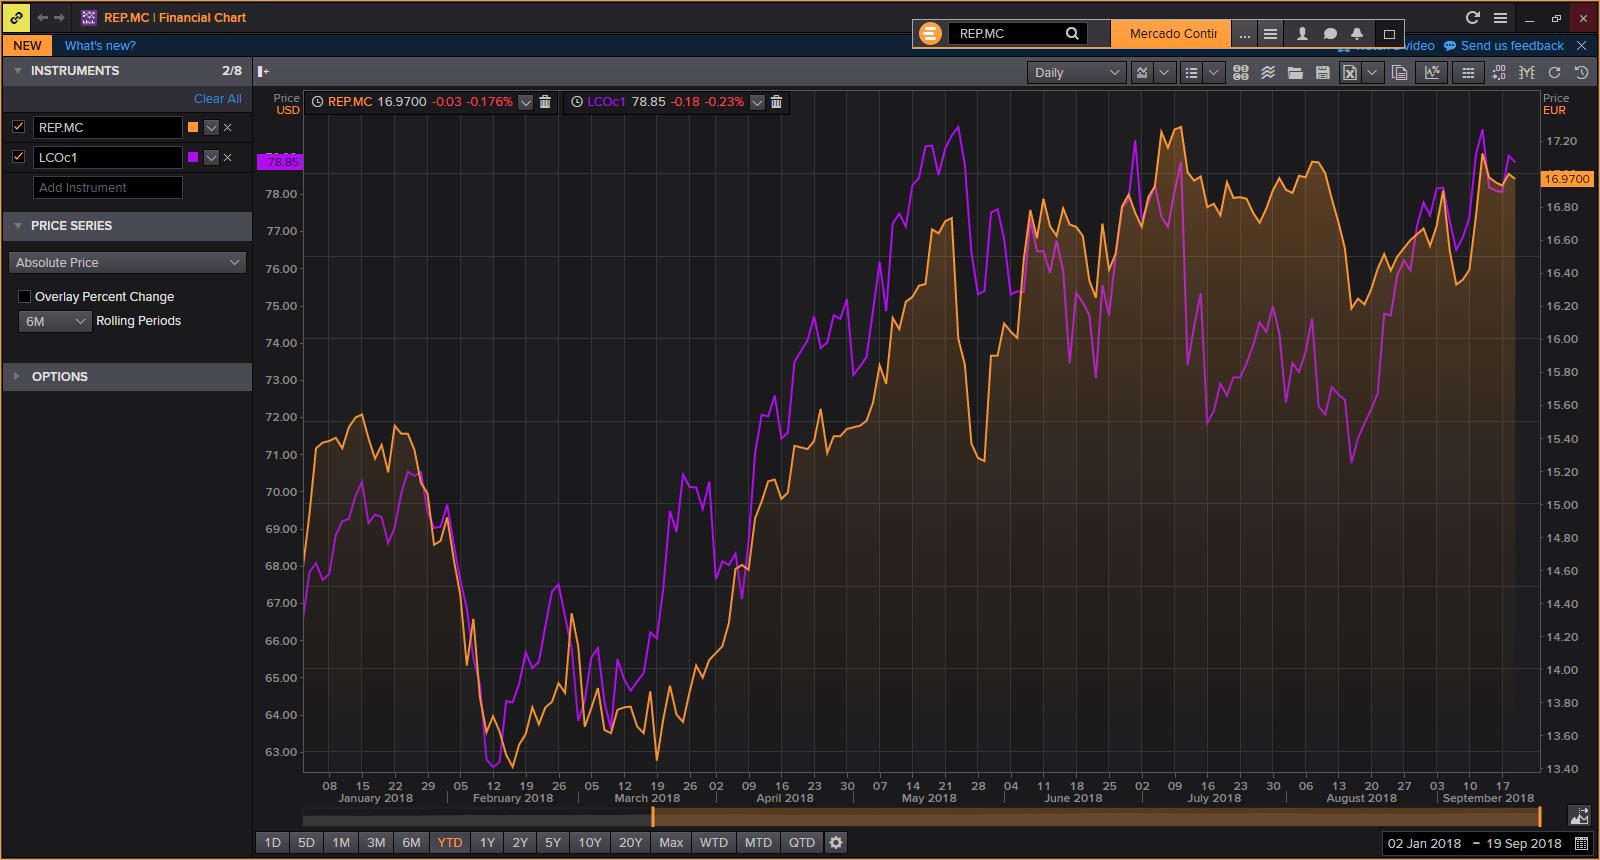Select the 3M time range
Image resolution: width=1600 pixels, height=860 pixels.
[x=376, y=843]
